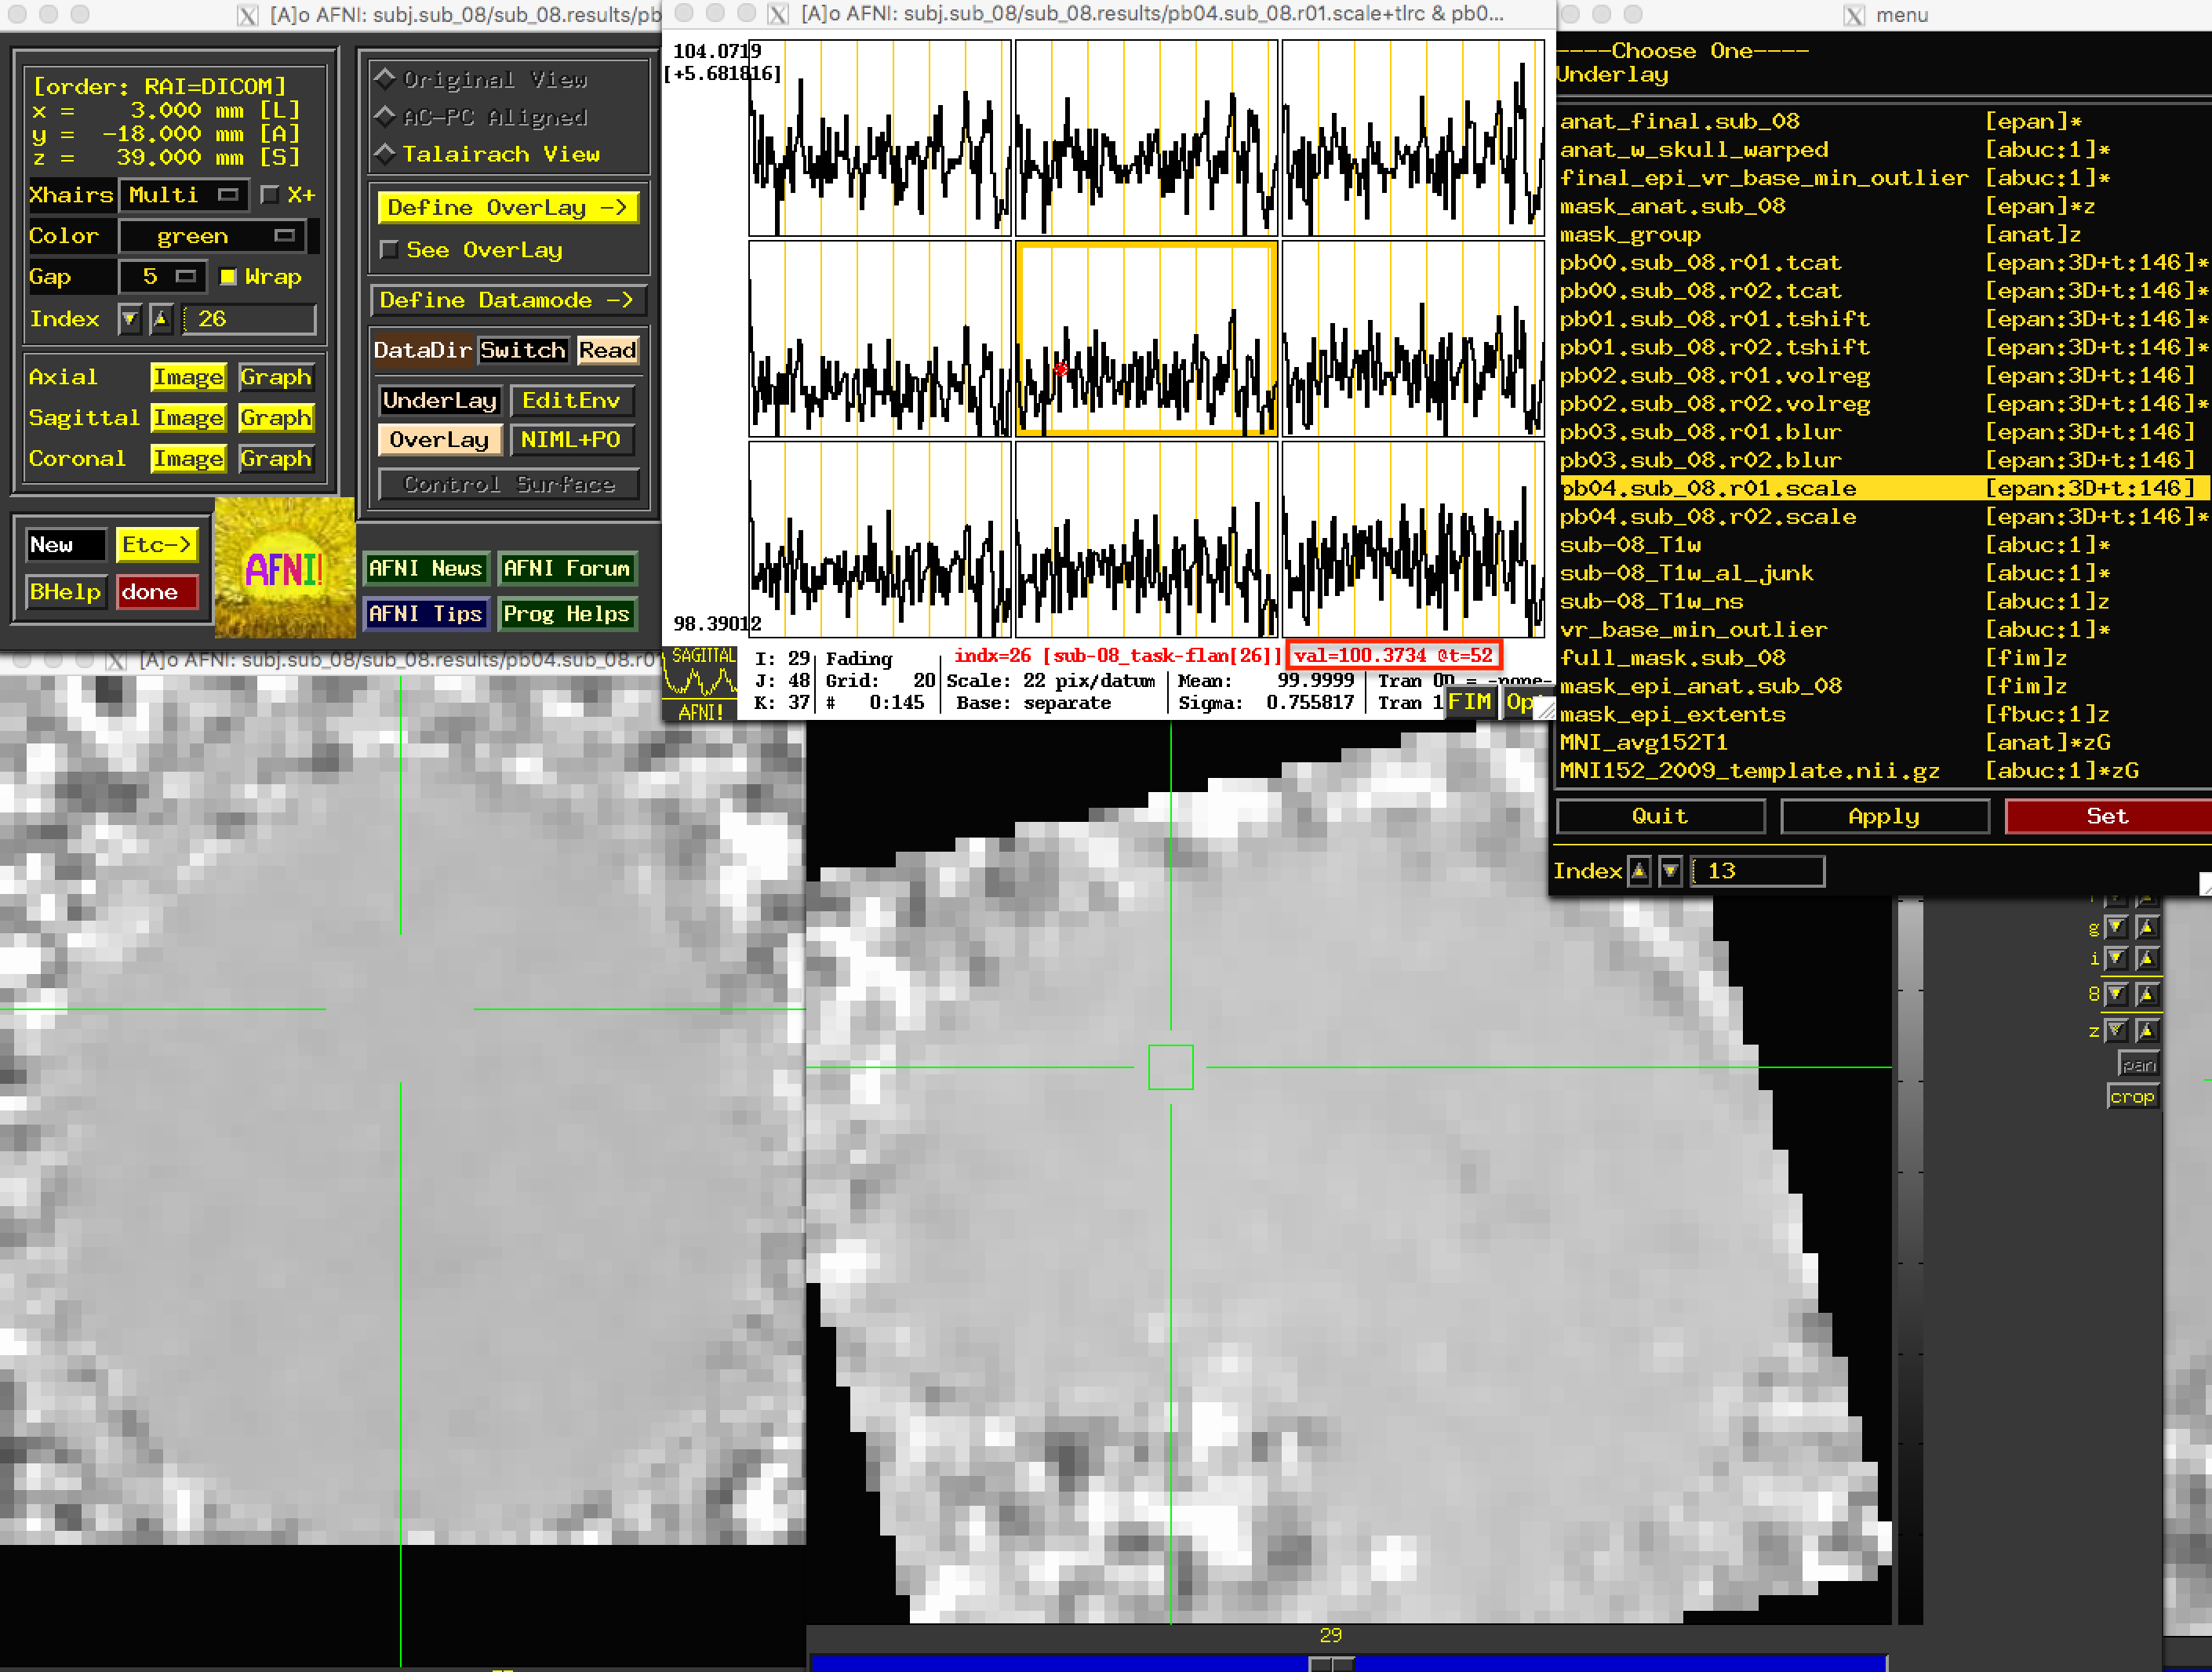Image resolution: width=2212 pixels, height=1672 pixels.
Task: Open Axial Graph viewer
Action: pos(276,377)
